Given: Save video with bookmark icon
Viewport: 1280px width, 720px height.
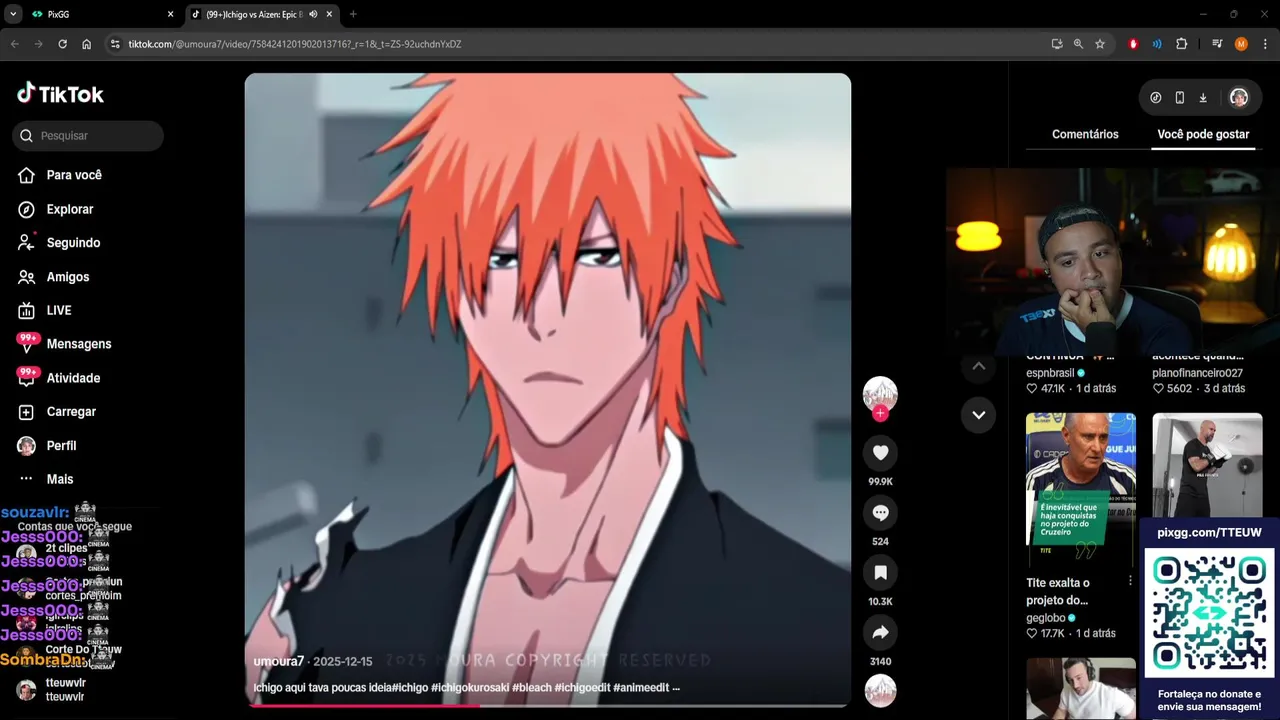Looking at the screenshot, I should (880, 573).
